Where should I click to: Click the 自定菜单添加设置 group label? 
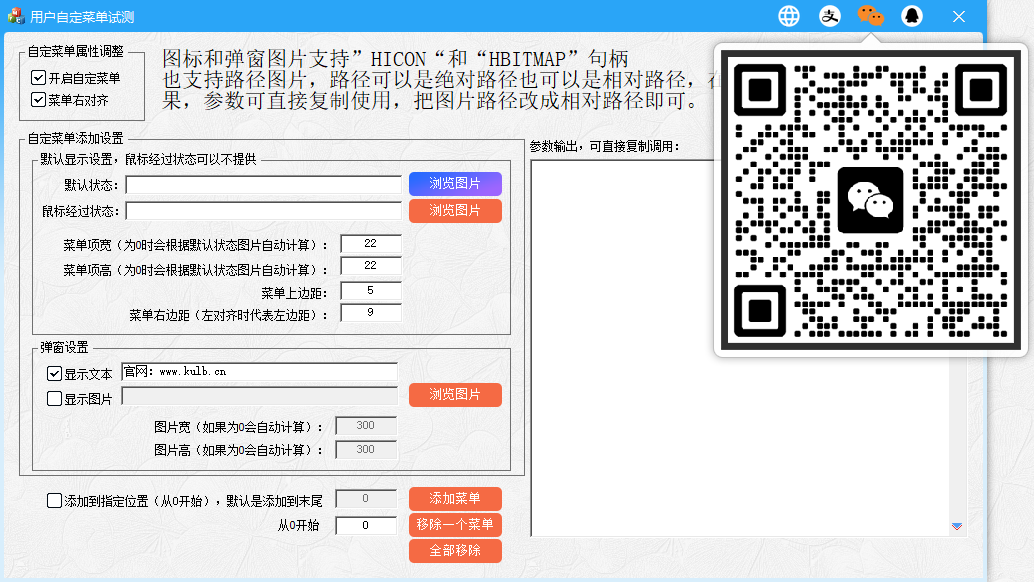pyautogui.click(x=75, y=138)
